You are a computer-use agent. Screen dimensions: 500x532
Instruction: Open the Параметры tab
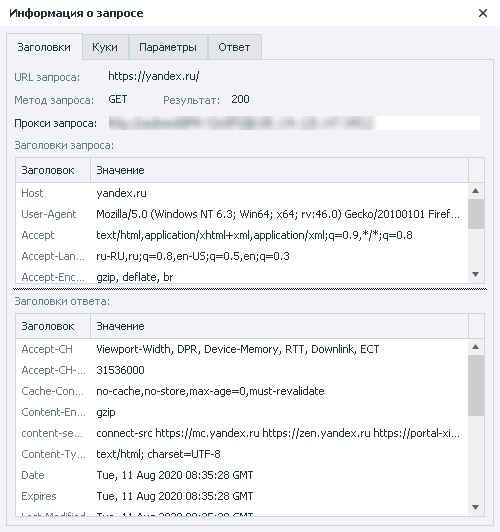pyautogui.click(x=168, y=47)
